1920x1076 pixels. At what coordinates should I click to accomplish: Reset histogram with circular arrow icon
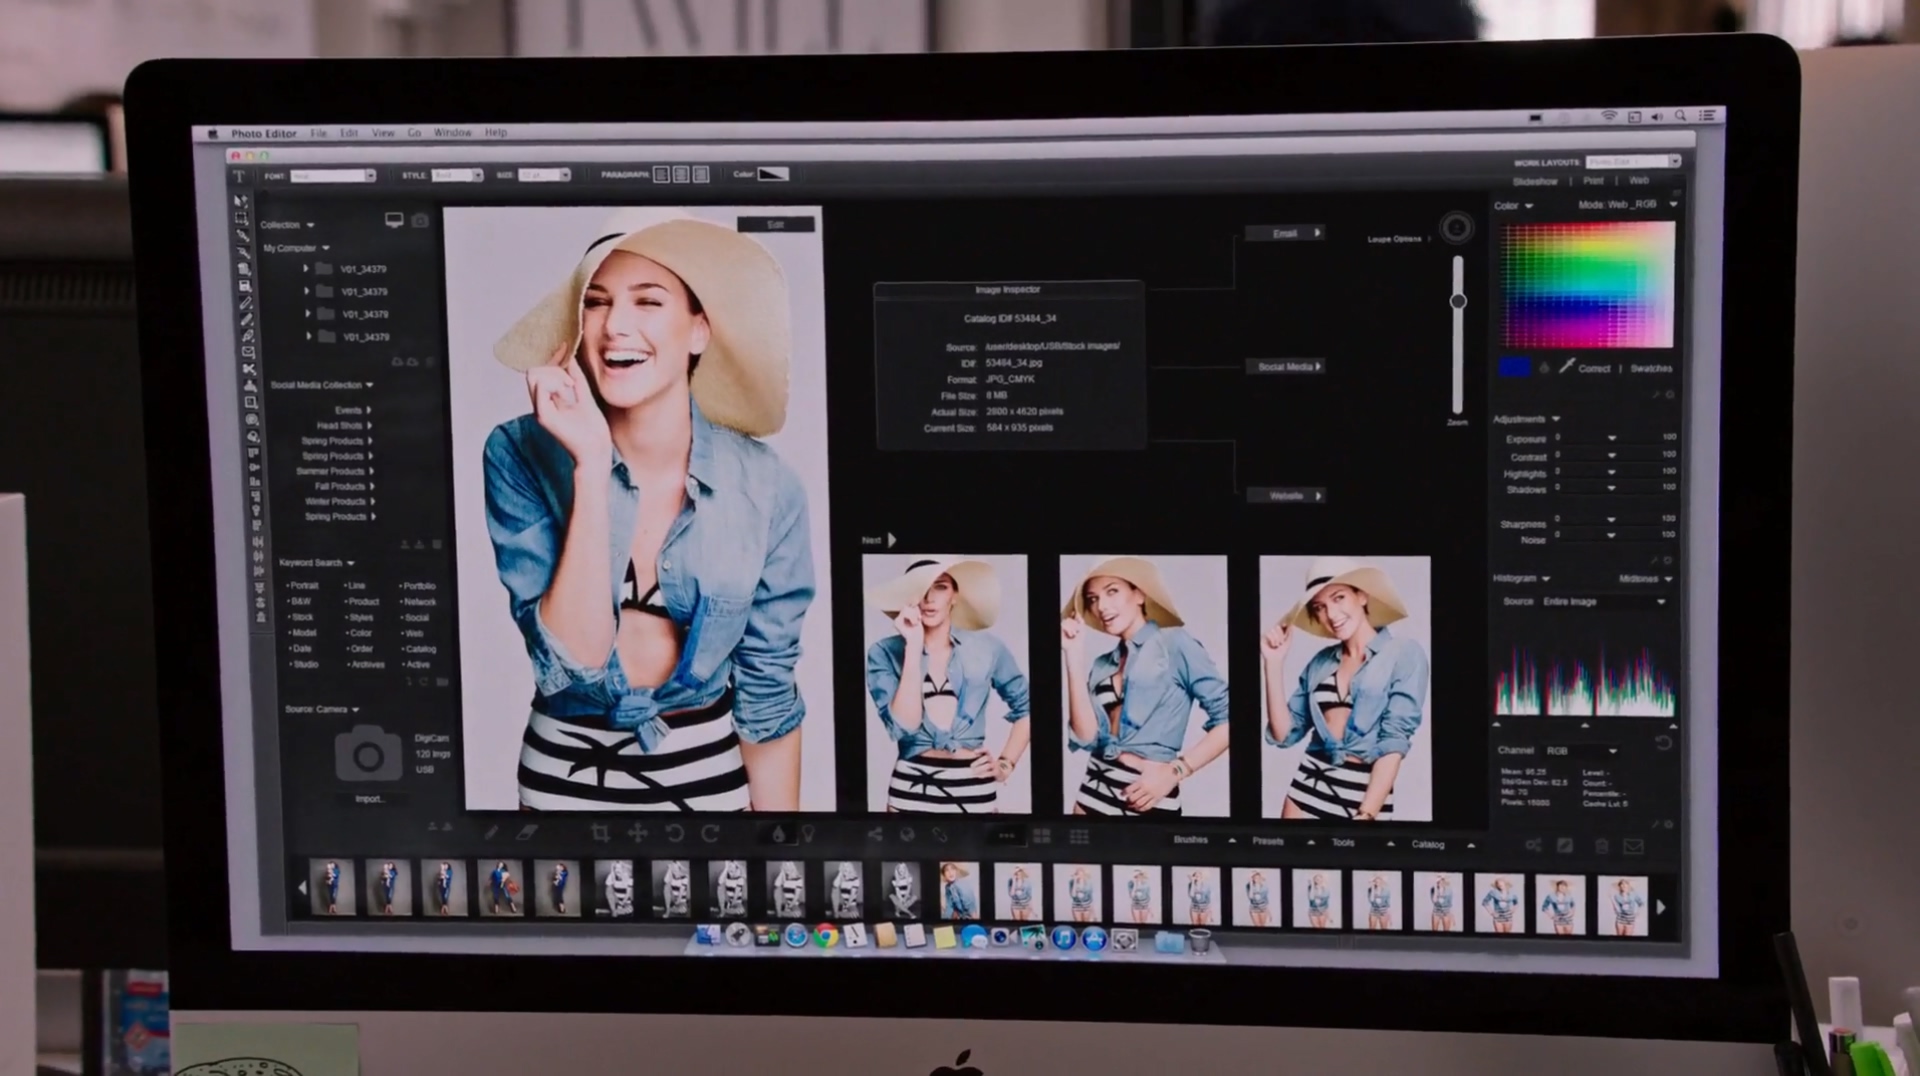[1663, 743]
